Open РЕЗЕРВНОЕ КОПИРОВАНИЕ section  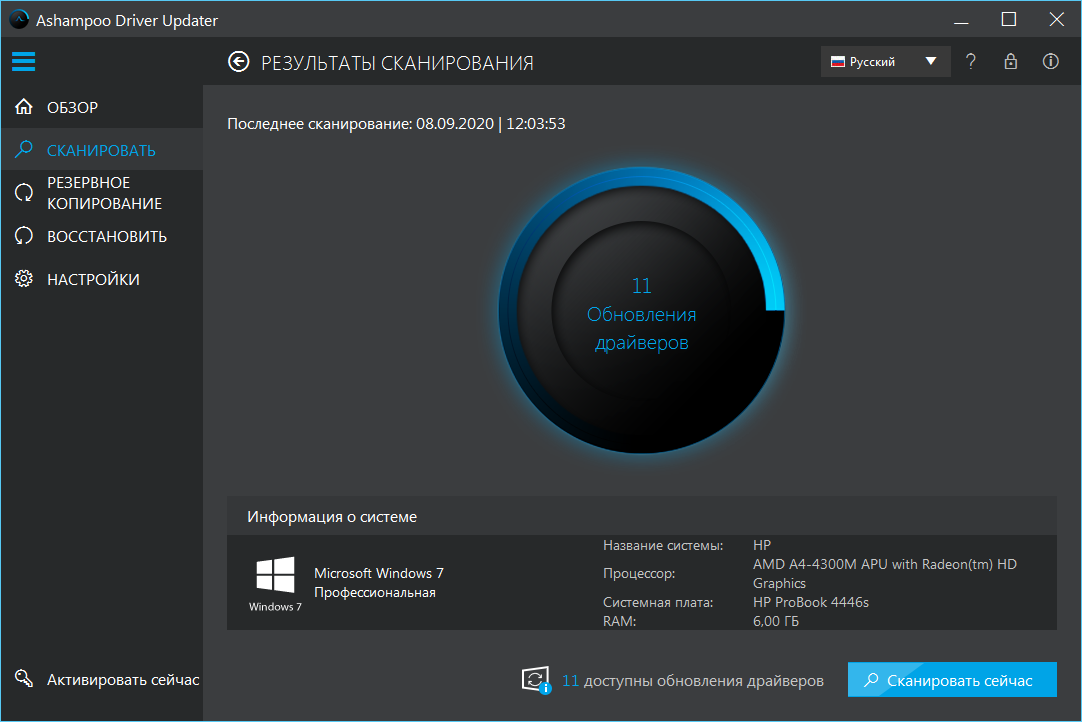pyautogui.click(x=102, y=193)
